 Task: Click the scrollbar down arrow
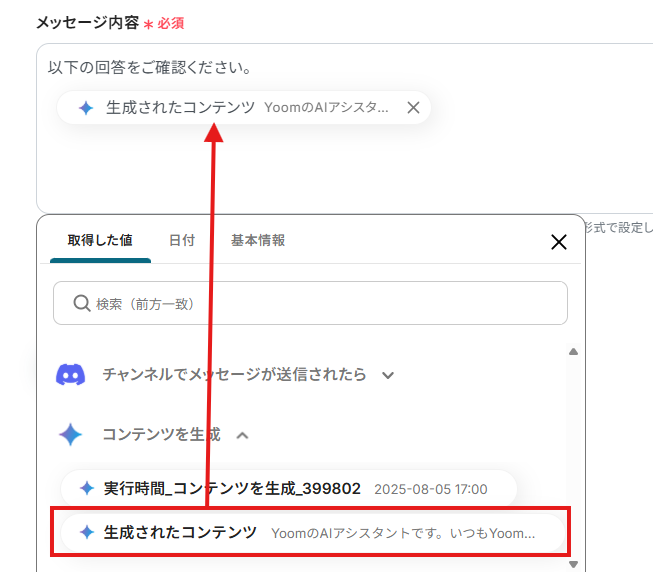(573, 564)
